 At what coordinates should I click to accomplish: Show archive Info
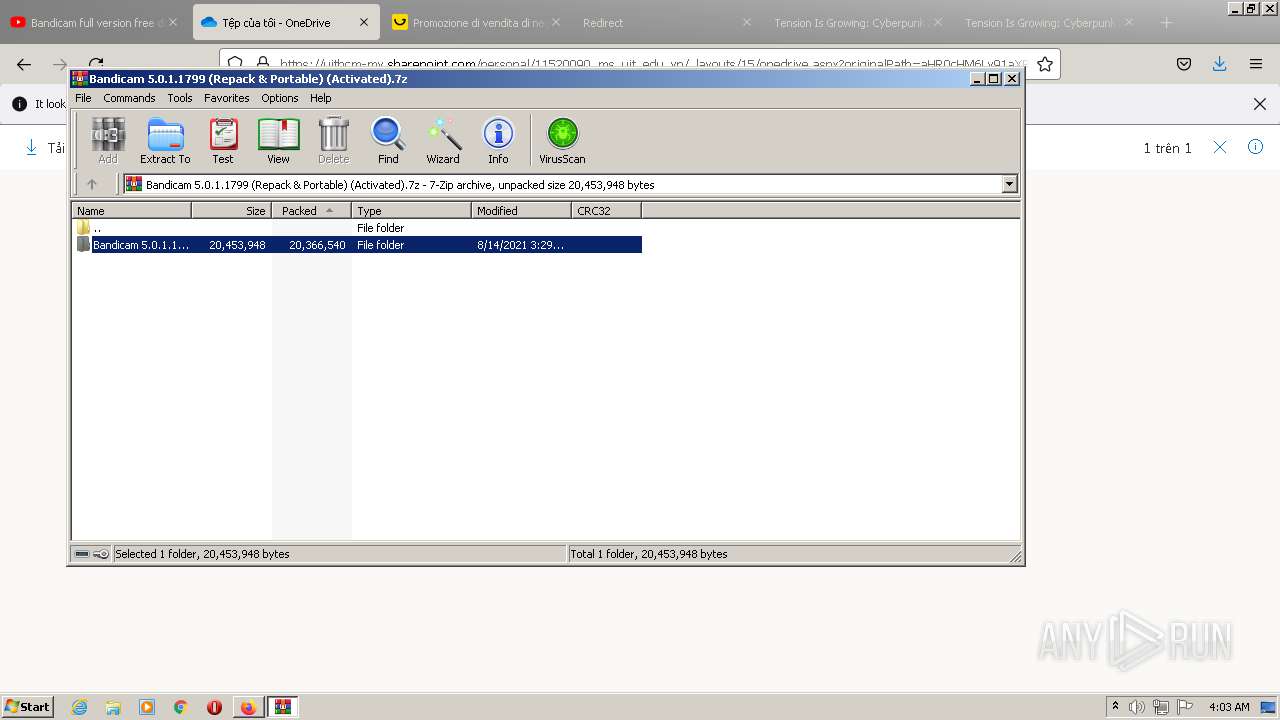point(498,140)
